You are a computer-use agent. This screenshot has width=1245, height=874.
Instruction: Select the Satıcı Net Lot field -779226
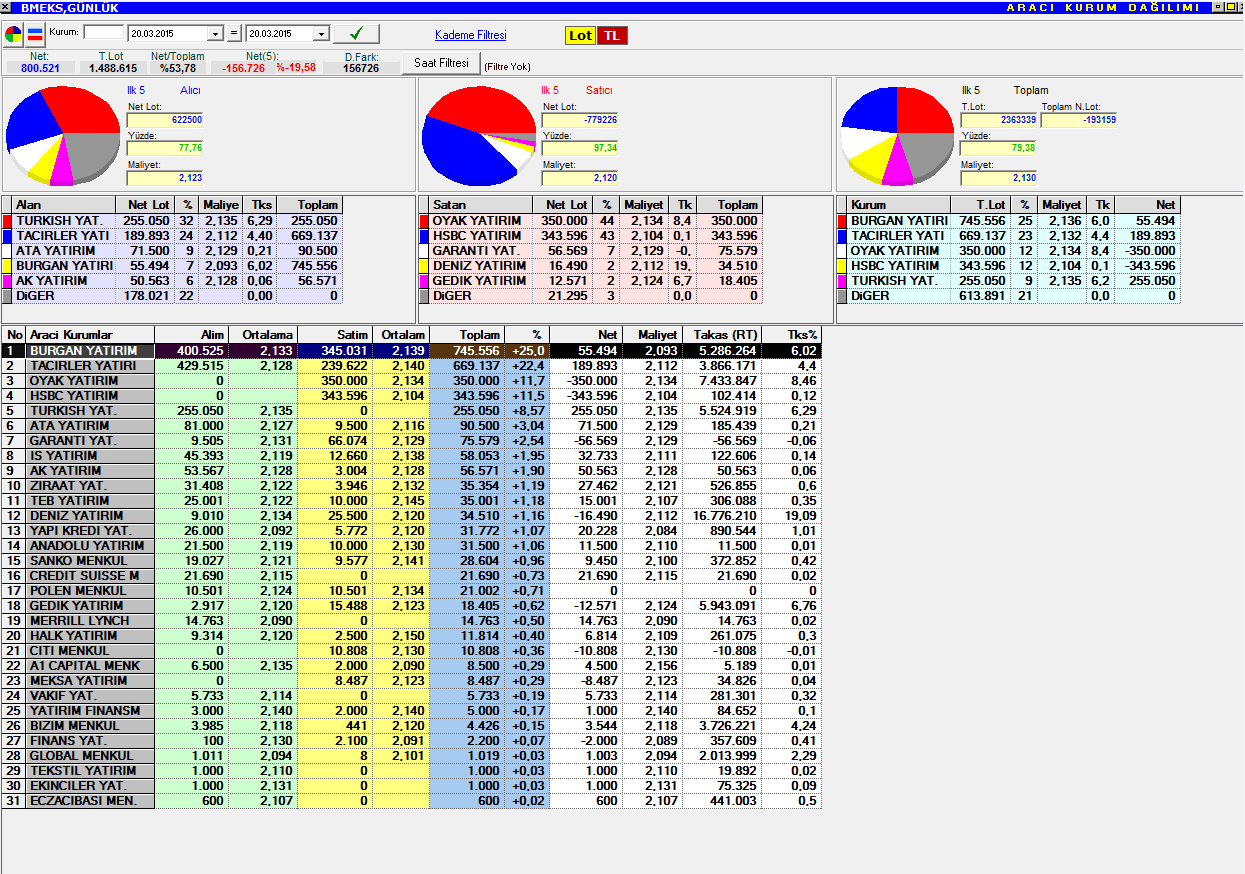click(580, 120)
